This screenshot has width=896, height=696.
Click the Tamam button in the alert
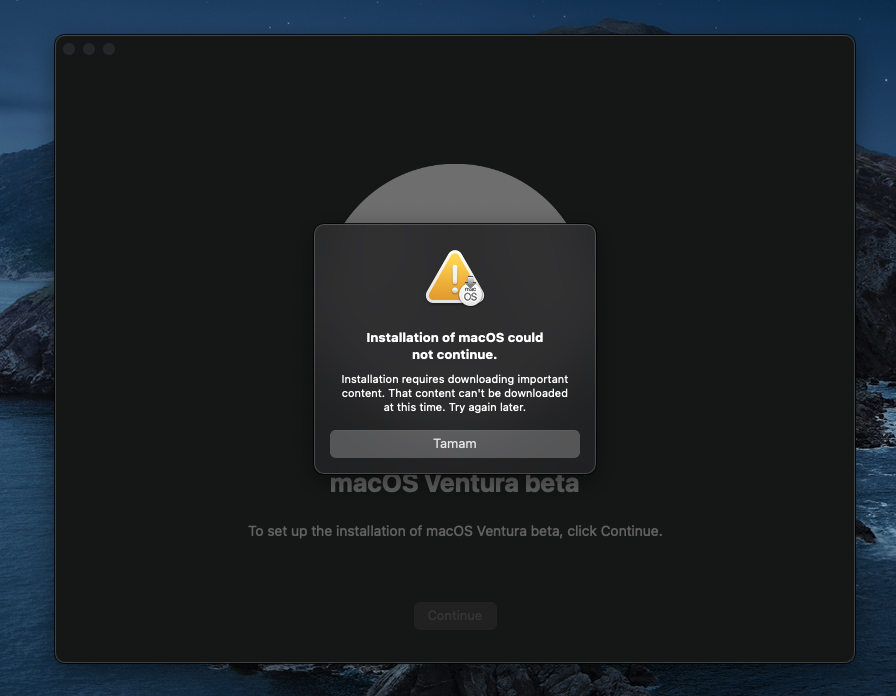pos(454,443)
